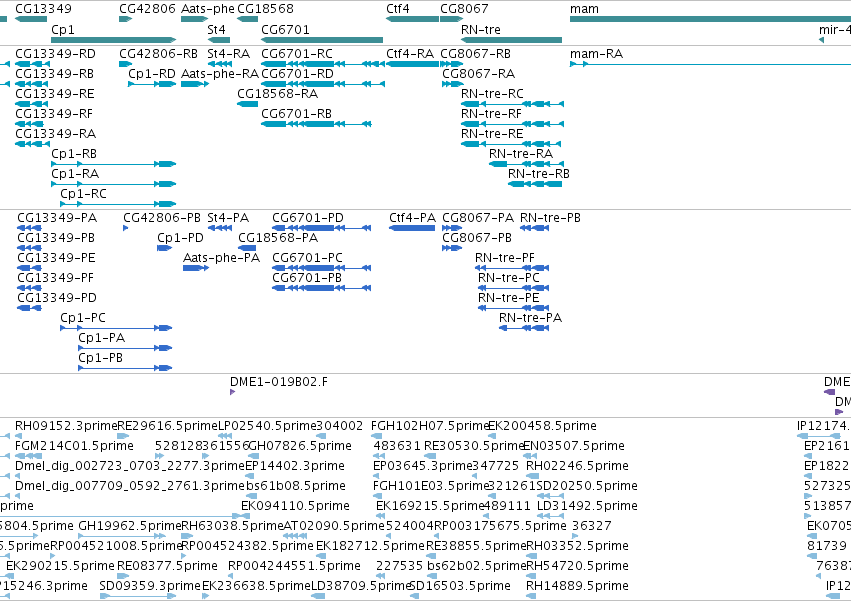Click EST RH09152.3prime
Viewport: 851px width, 601px height.
(66, 426)
